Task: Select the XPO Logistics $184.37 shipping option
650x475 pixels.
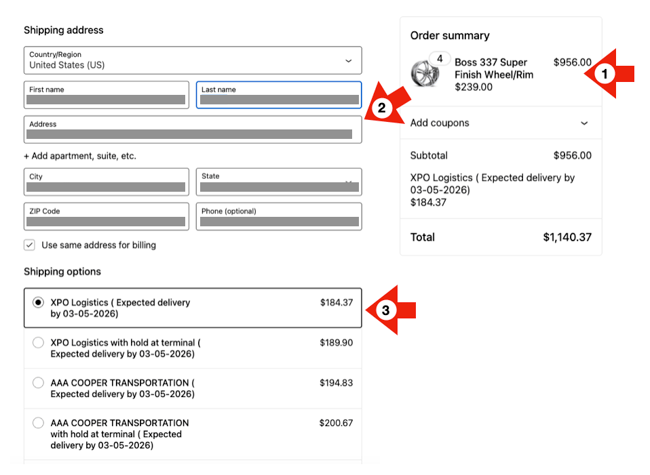Action: pos(39,302)
